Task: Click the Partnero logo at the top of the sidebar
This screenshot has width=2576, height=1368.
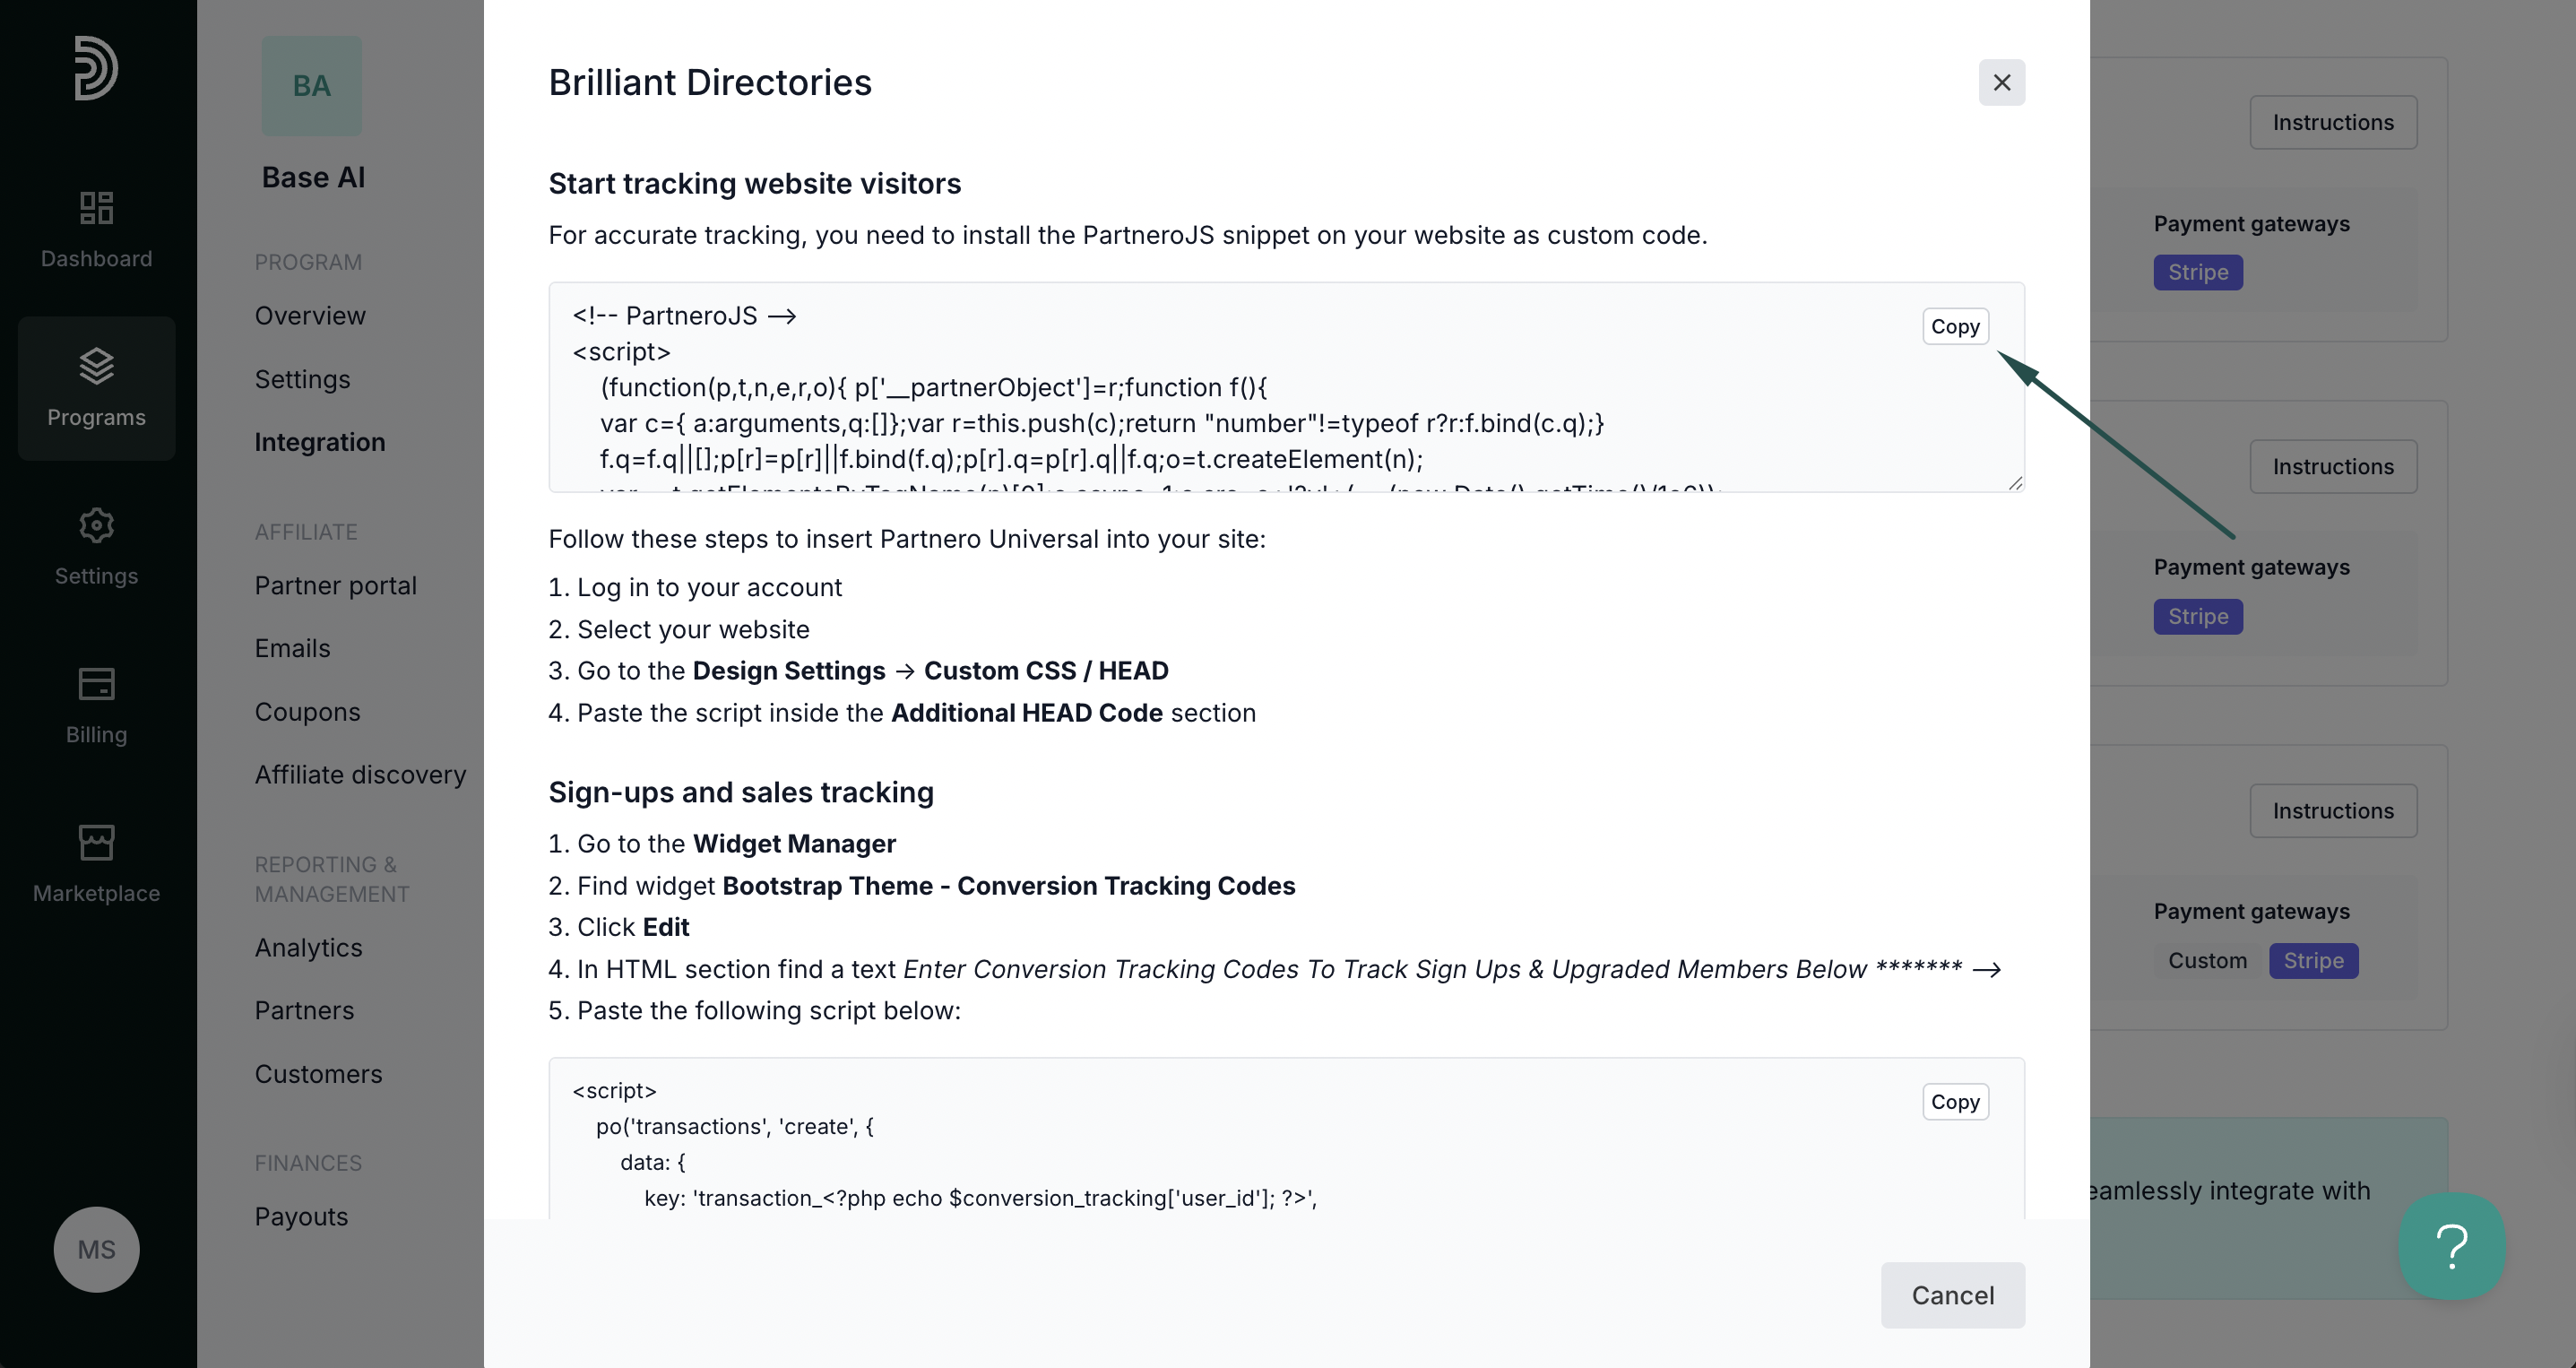Action: point(96,68)
